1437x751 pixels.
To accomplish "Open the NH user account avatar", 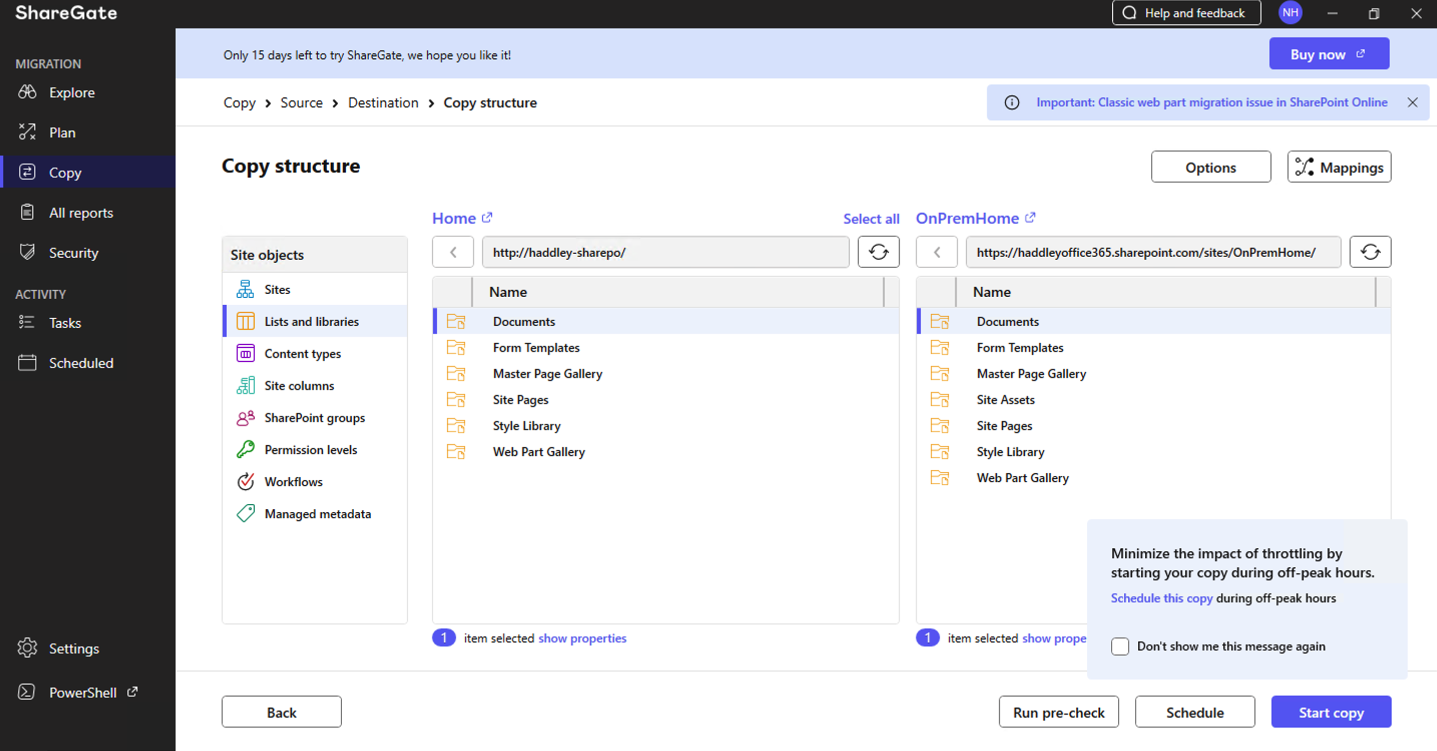I will tap(1290, 13).
